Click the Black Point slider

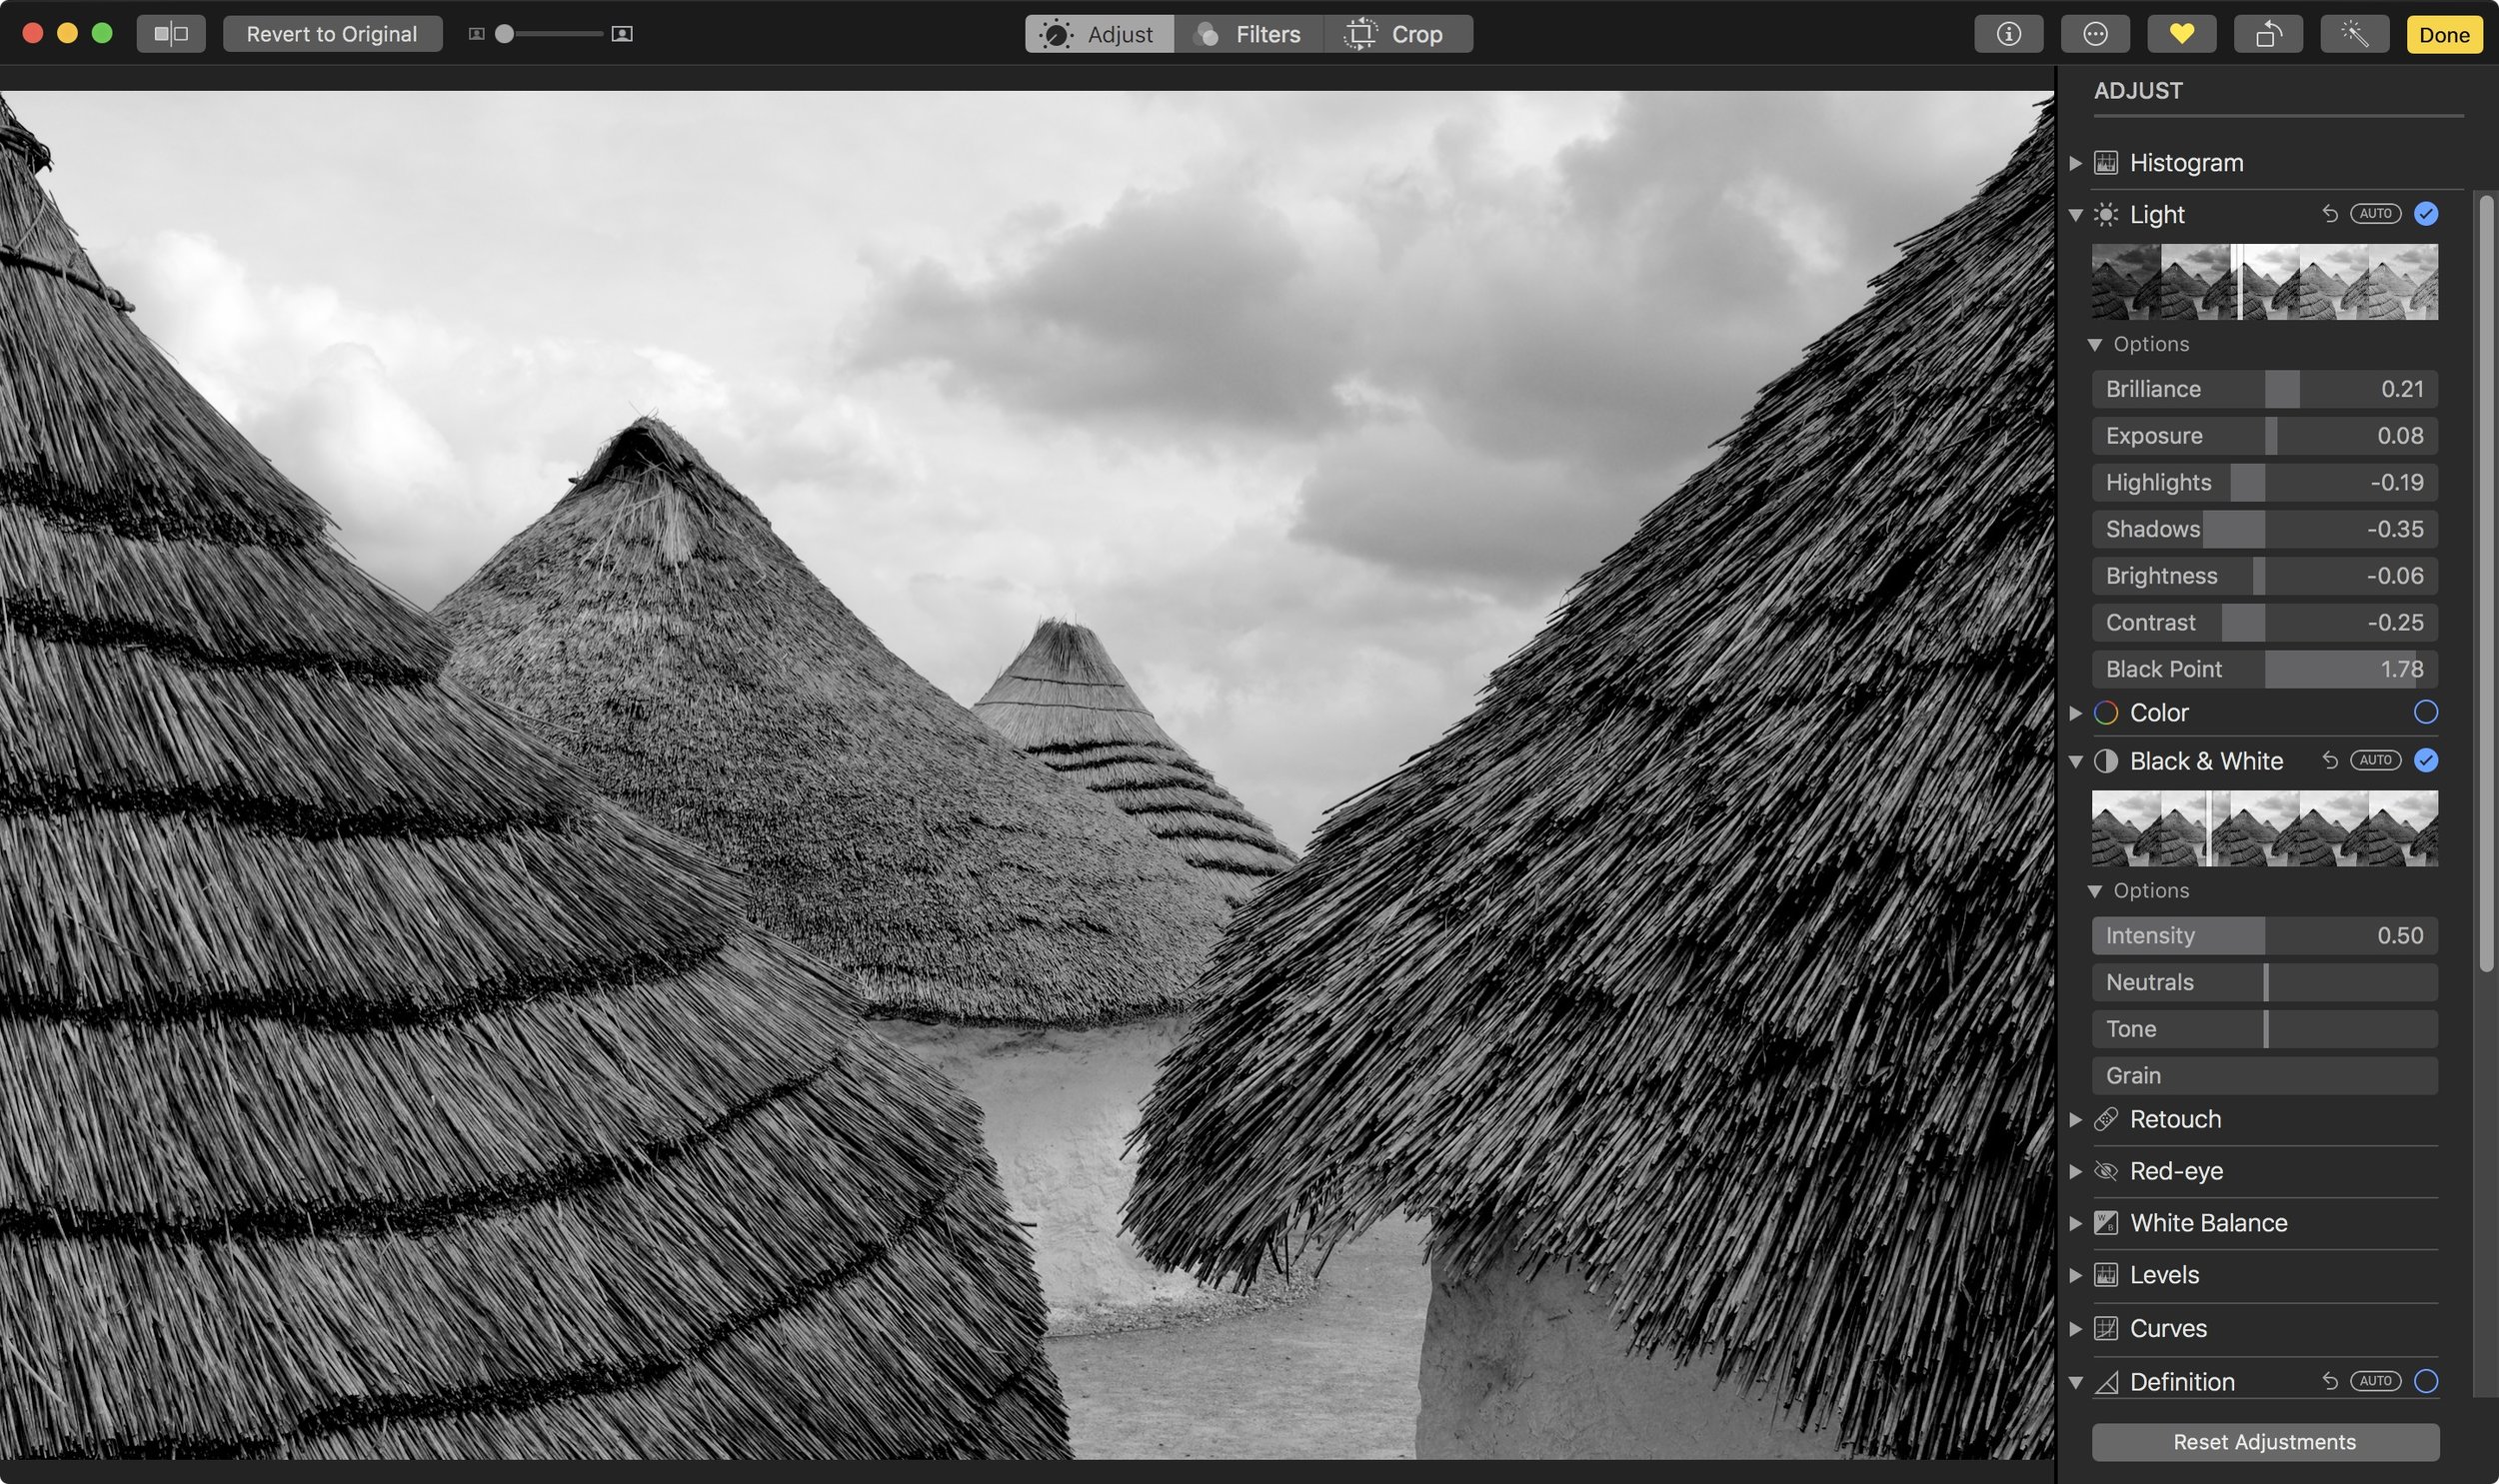click(2265, 669)
